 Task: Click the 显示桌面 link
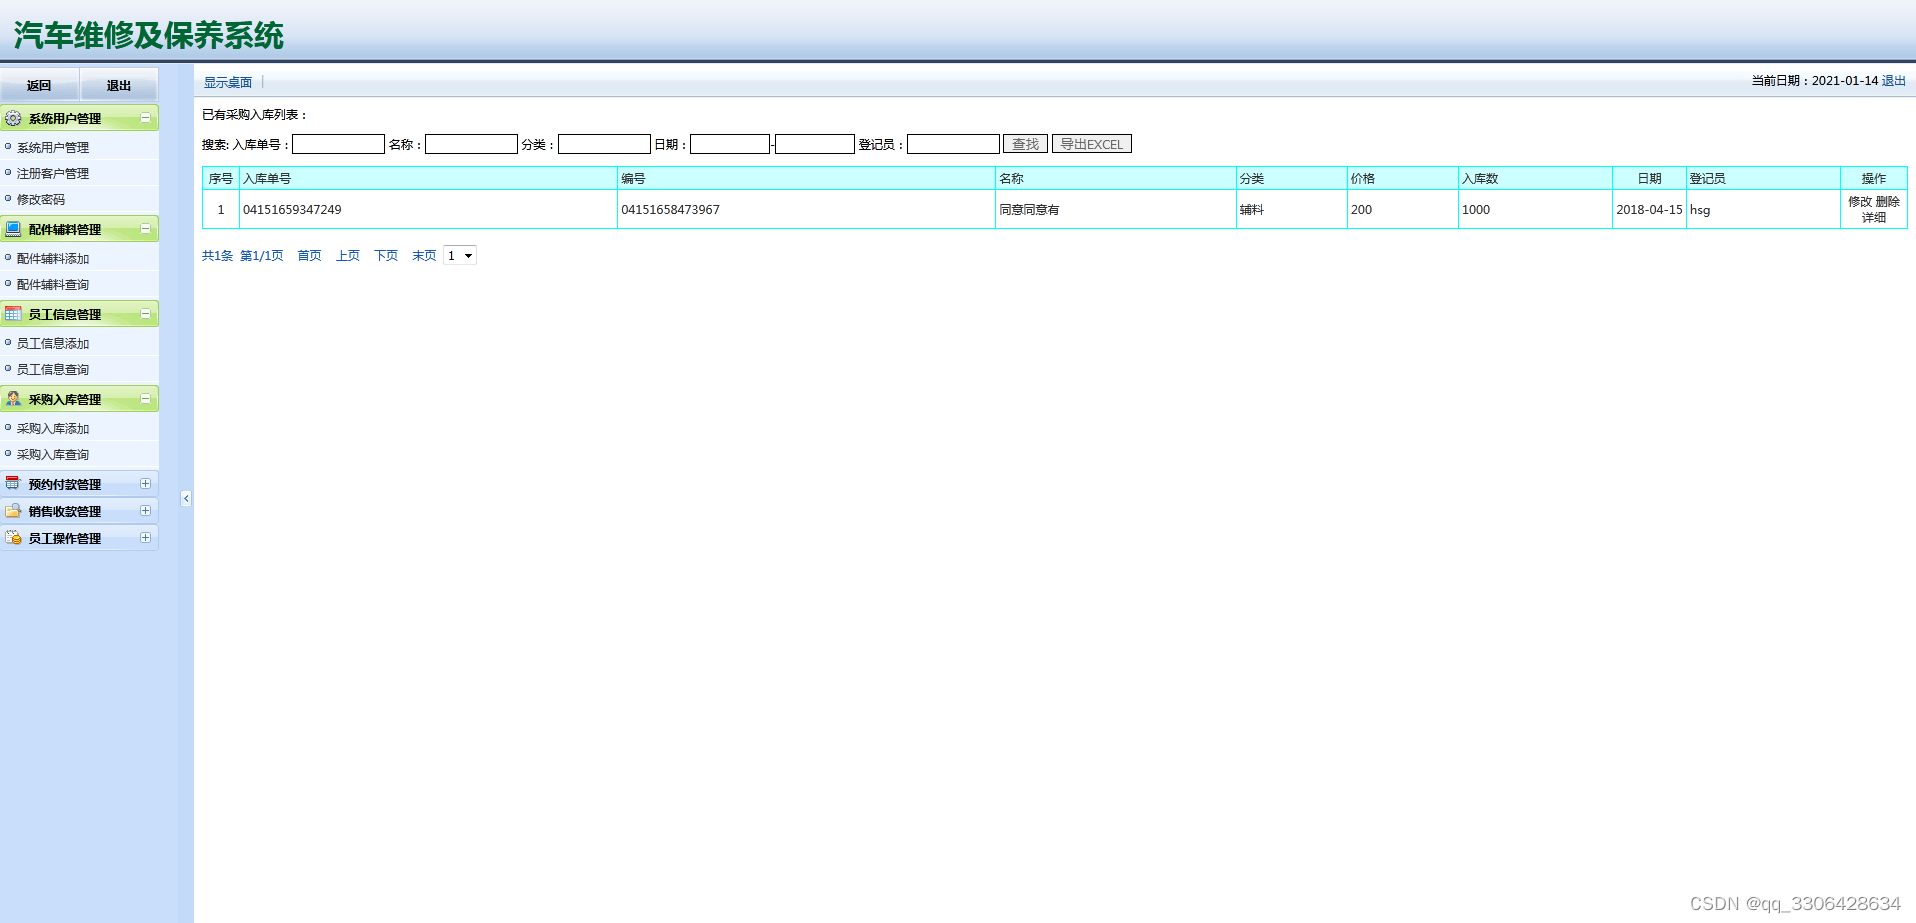(228, 82)
